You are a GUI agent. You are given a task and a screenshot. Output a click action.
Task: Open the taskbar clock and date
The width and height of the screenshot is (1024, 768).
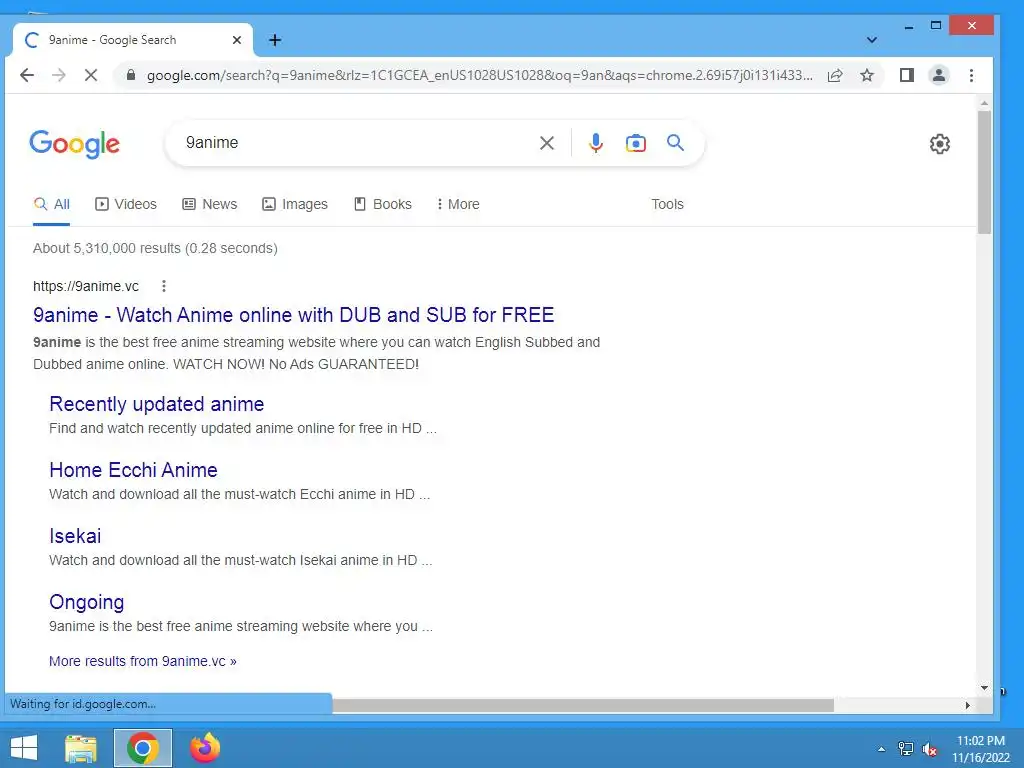click(980, 749)
